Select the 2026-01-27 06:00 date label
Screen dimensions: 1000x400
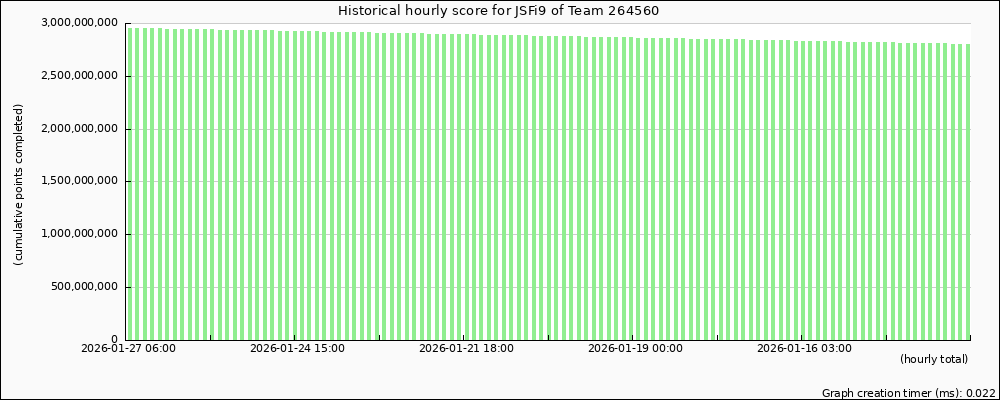tap(128, 349)
